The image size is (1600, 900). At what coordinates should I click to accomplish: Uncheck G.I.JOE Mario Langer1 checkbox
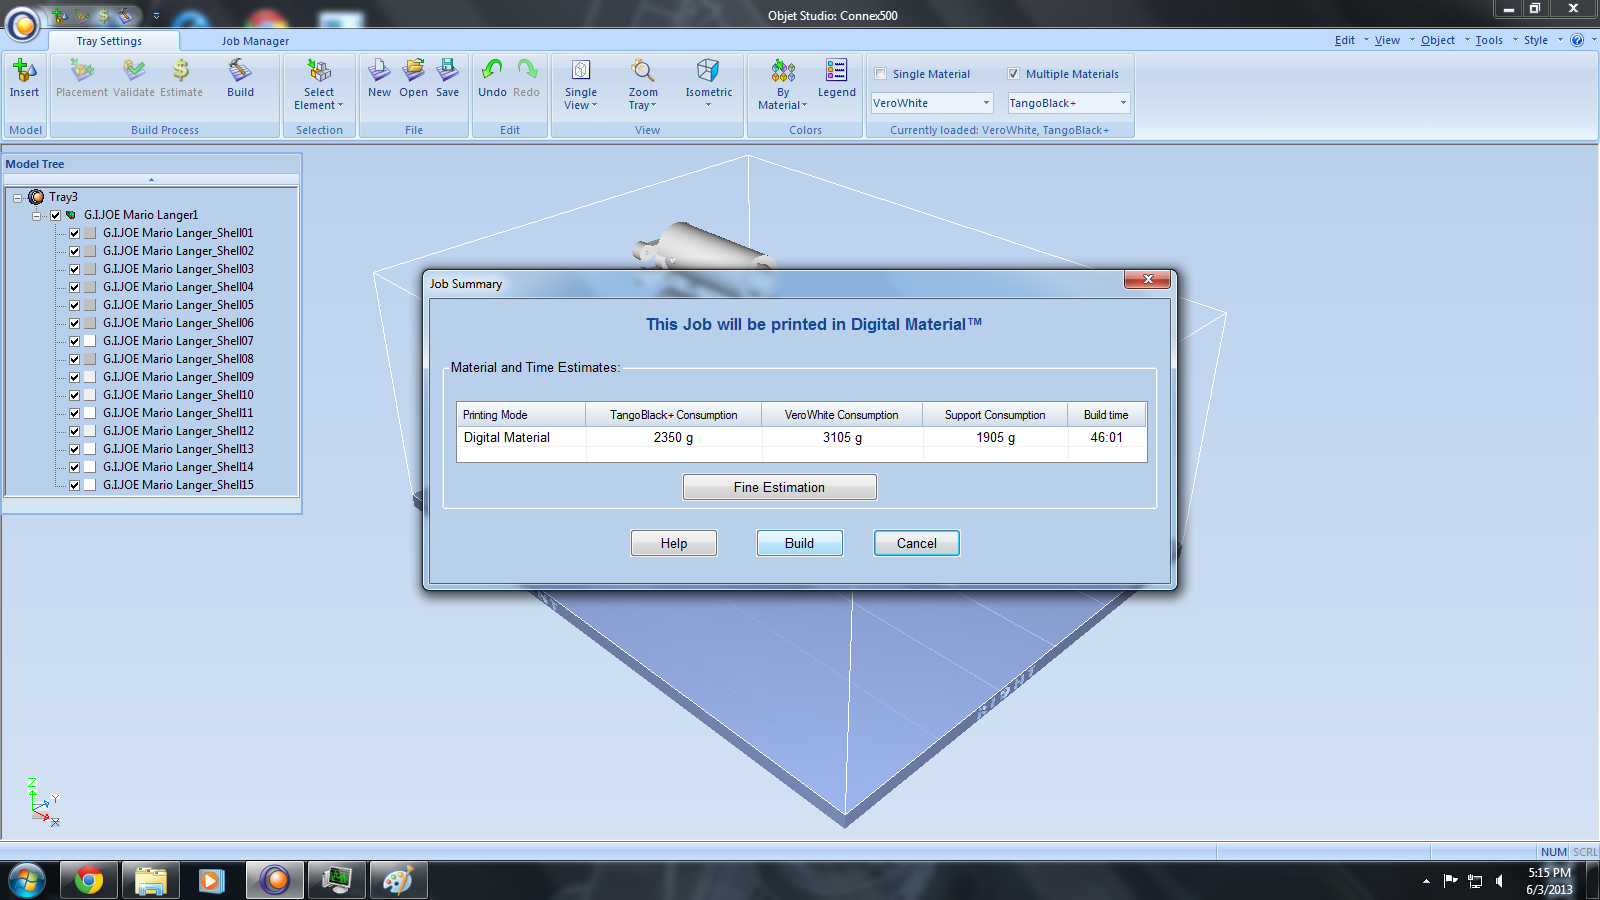point(56,215)
